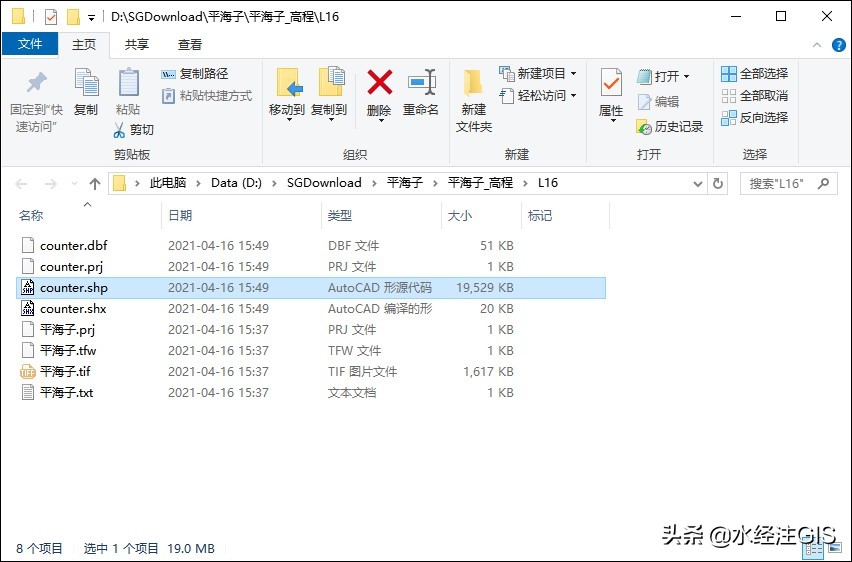Image resolution: width=852 pixels, height=562 pixels.
Task: Expand the address bar history dropdown
Action: tap(698, 184)
